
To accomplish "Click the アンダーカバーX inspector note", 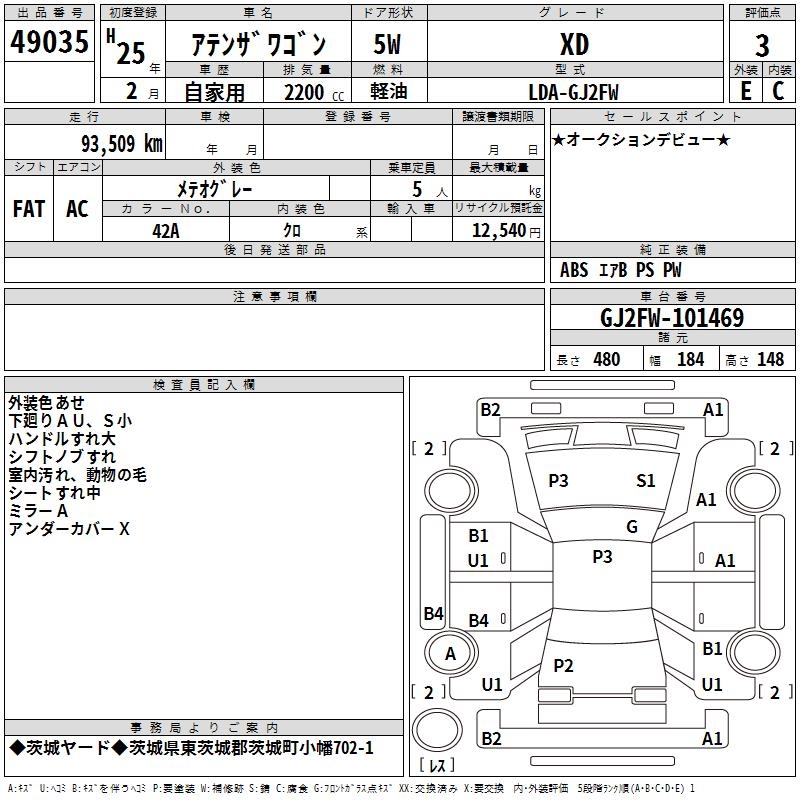I will (x=69, y=529).
